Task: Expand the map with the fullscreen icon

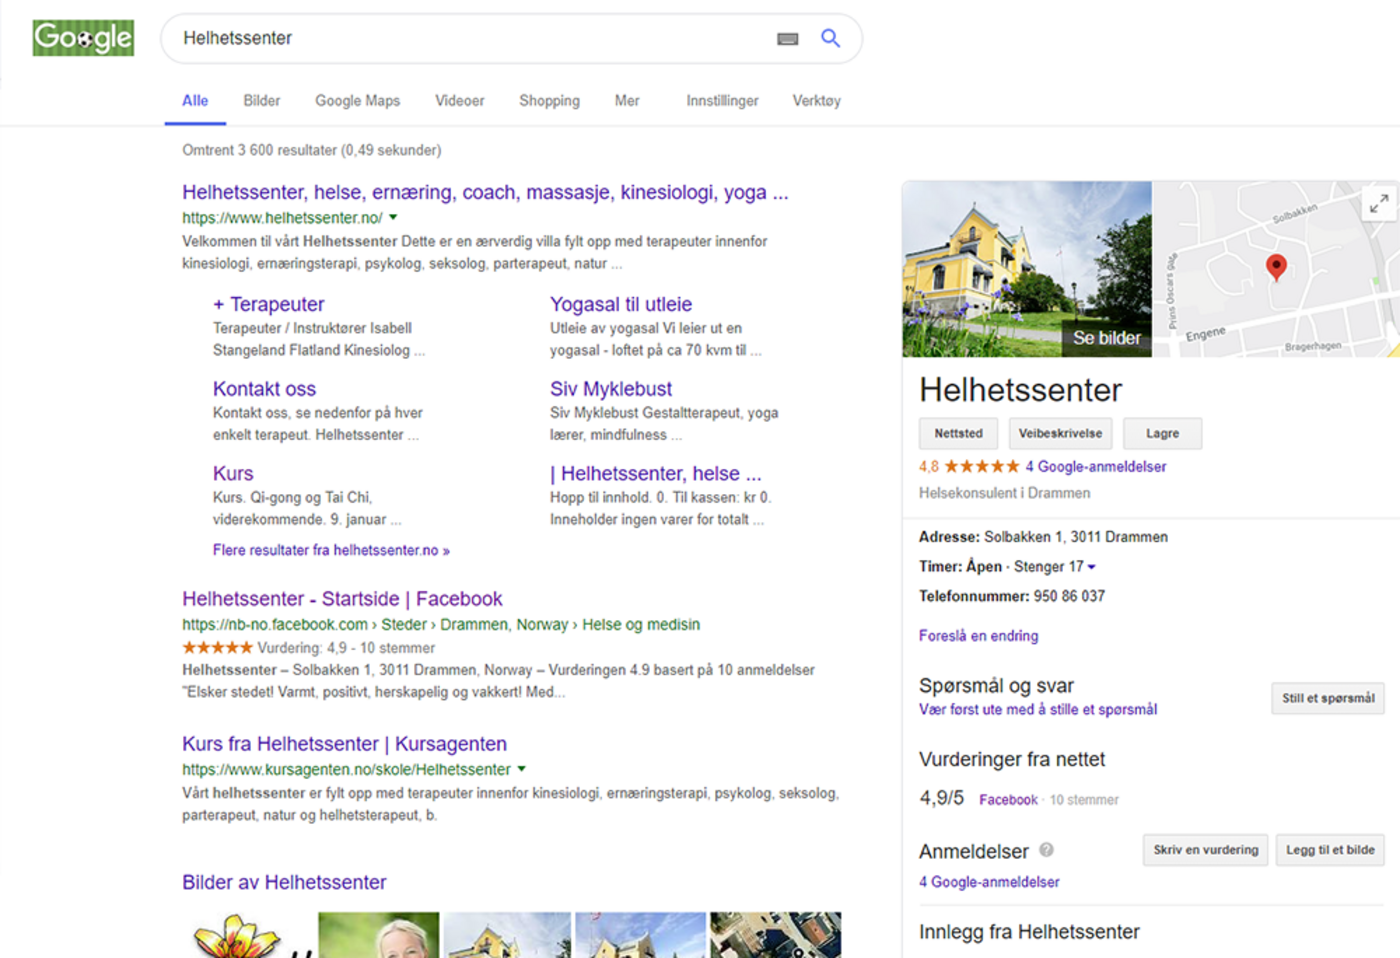Action: point(1379,204)
